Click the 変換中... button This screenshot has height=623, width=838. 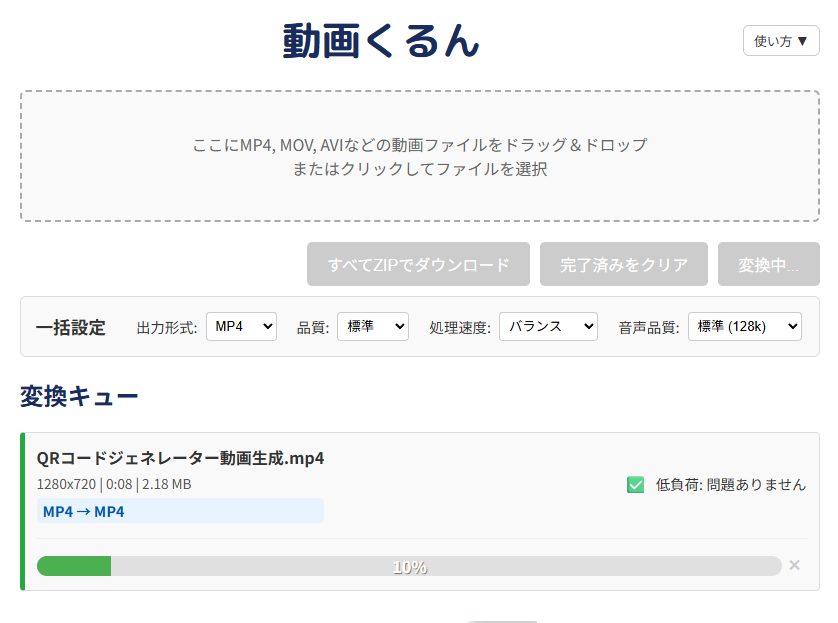point(769,264)
